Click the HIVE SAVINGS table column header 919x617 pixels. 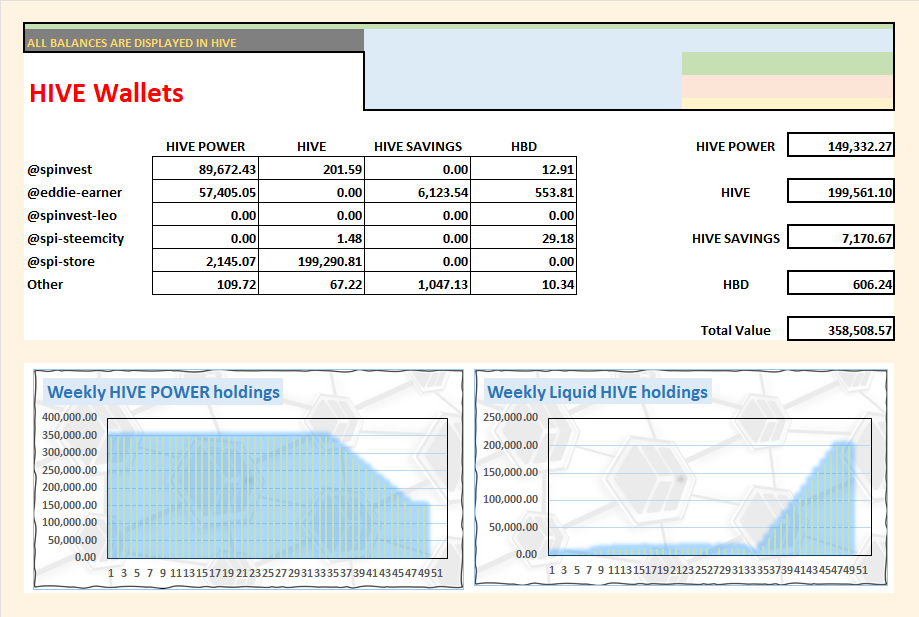point(418,146)
